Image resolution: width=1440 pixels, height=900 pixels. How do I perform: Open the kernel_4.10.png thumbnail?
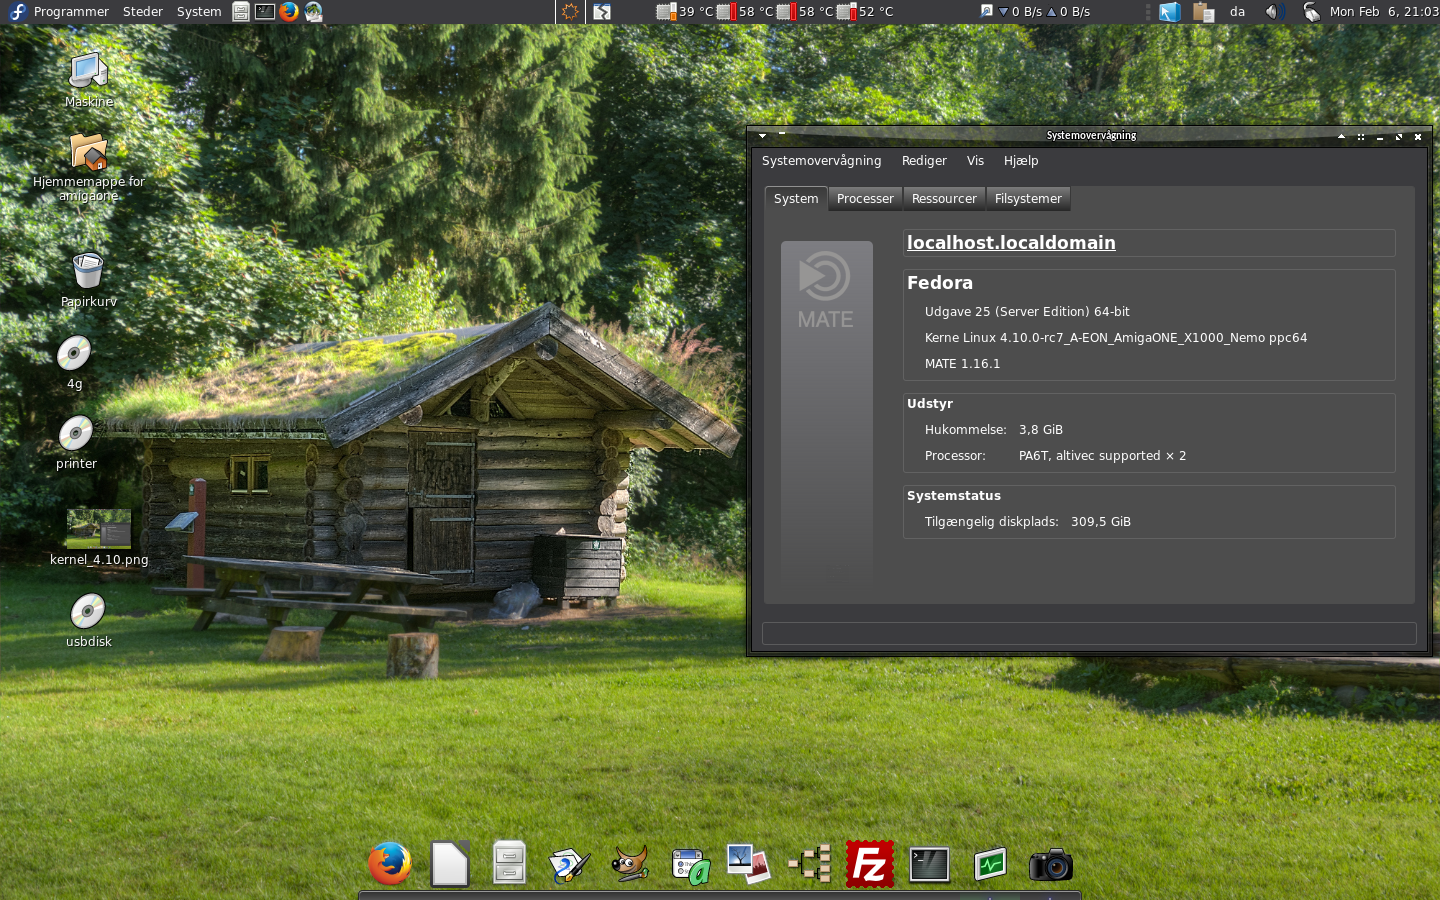(99, 530)
